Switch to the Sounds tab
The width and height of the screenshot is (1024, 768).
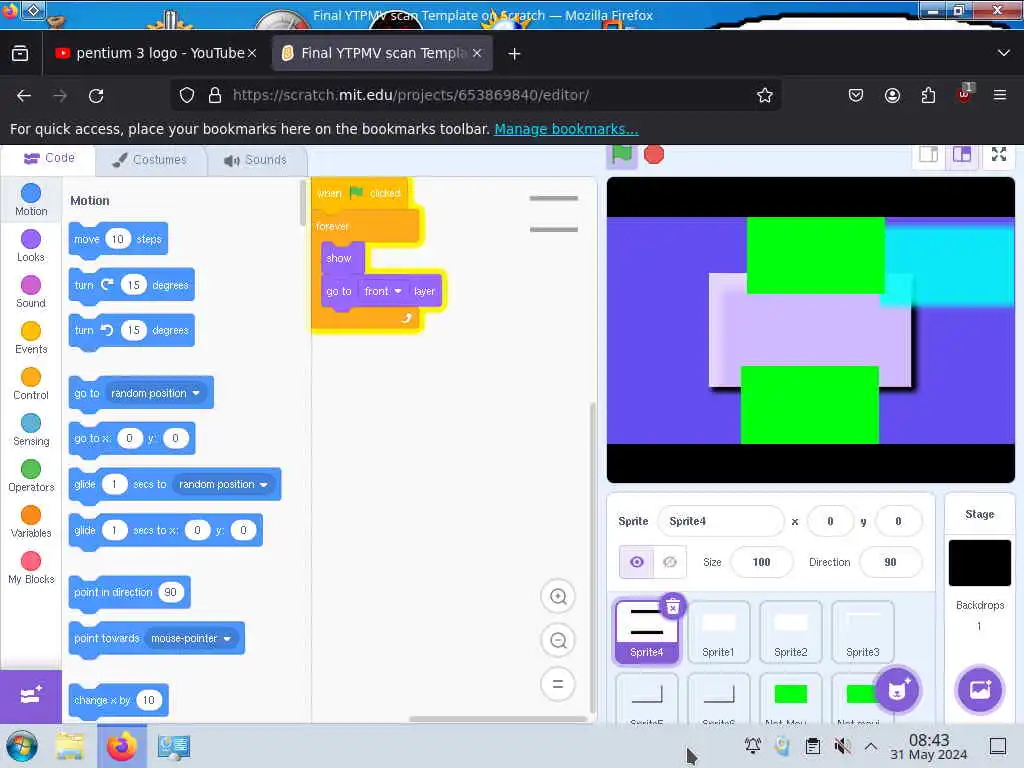[x=256, y=160]
